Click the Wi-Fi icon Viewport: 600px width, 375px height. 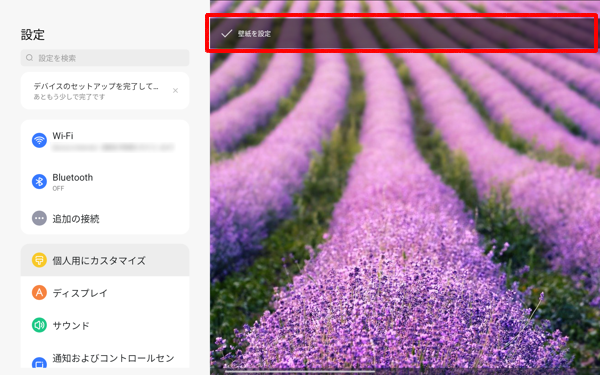39,140
